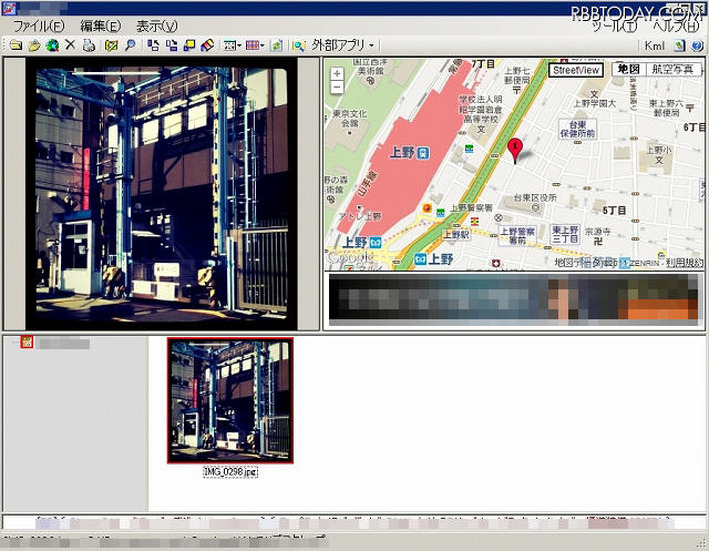709x551 pixels.
Task: Click the document icon next to Kml
Action: coord(680,45)
